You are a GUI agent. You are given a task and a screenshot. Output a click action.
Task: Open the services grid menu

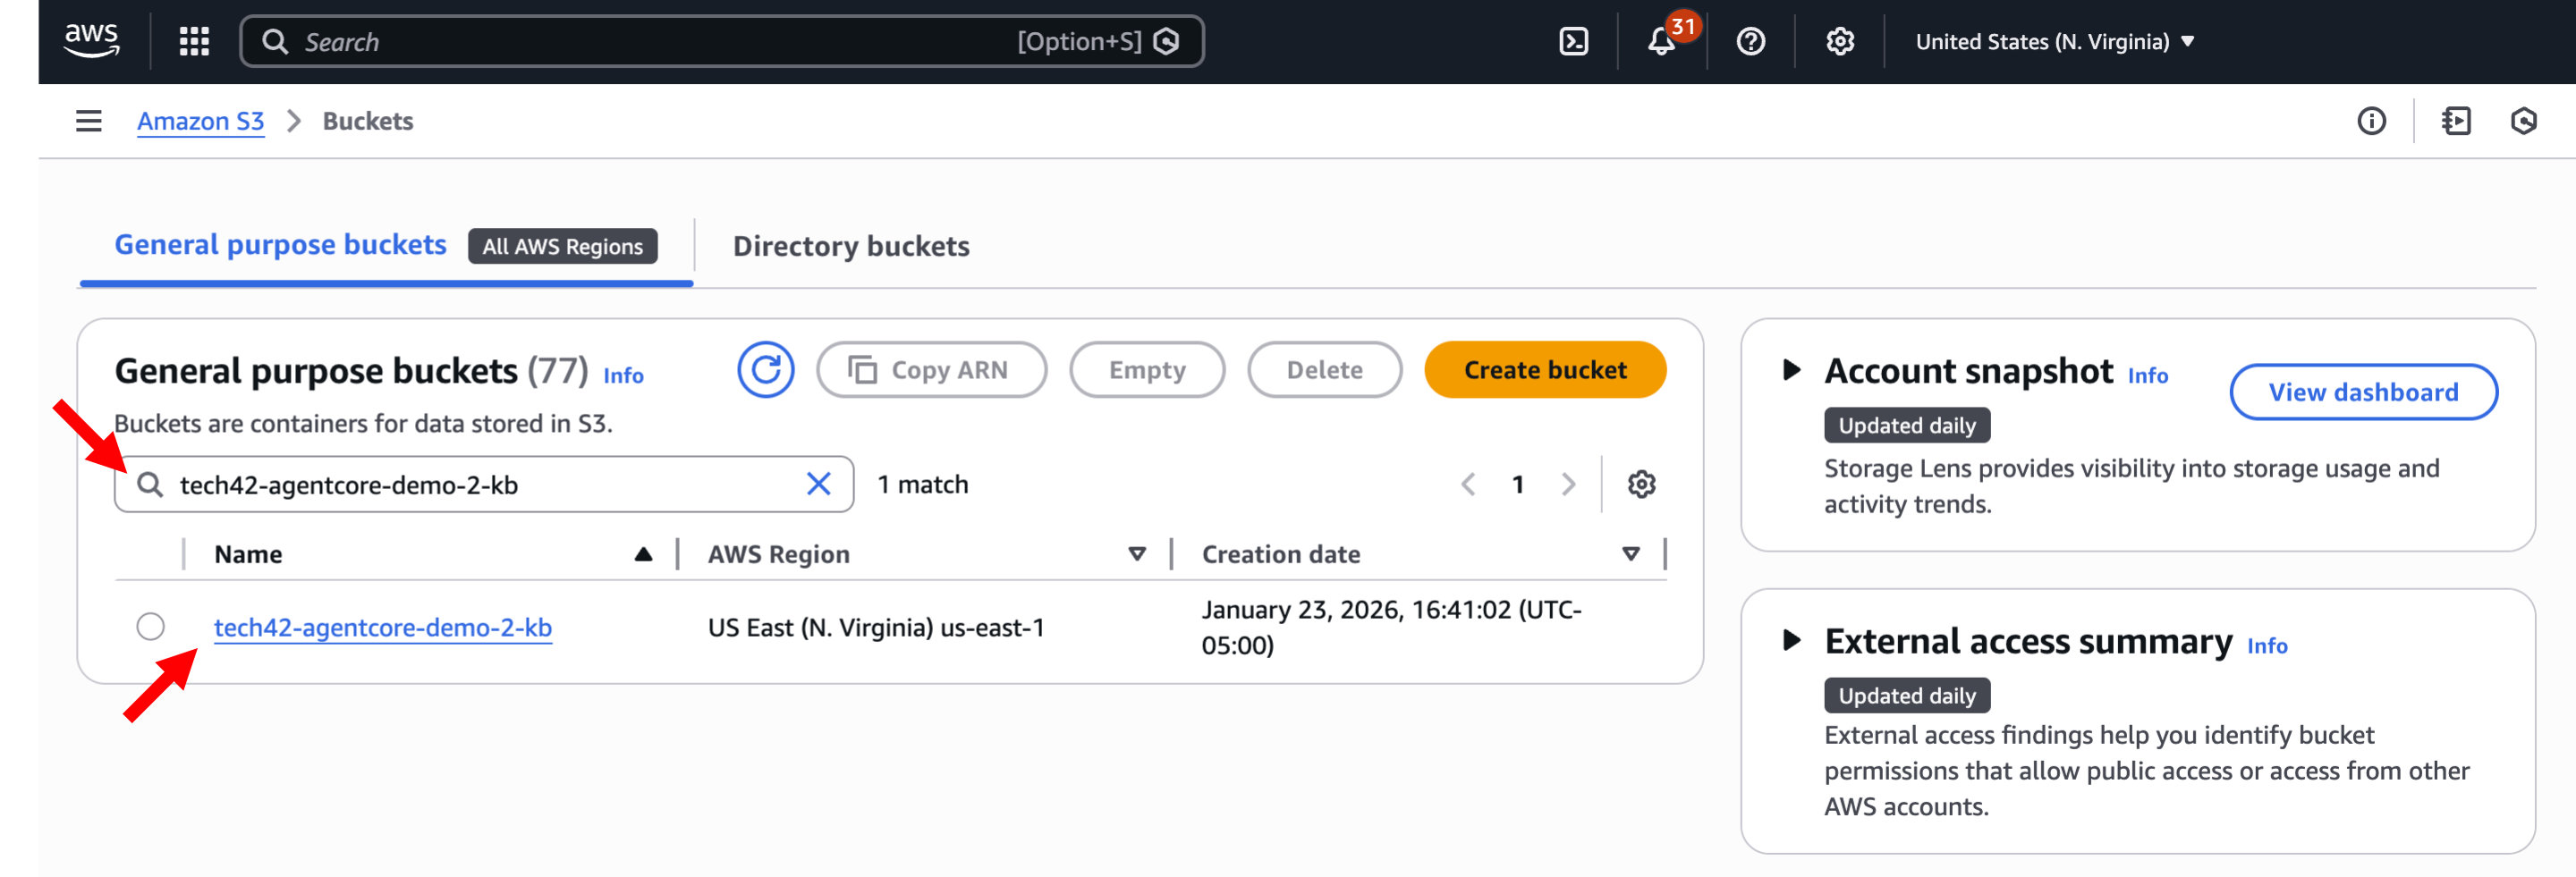[194, 41]
